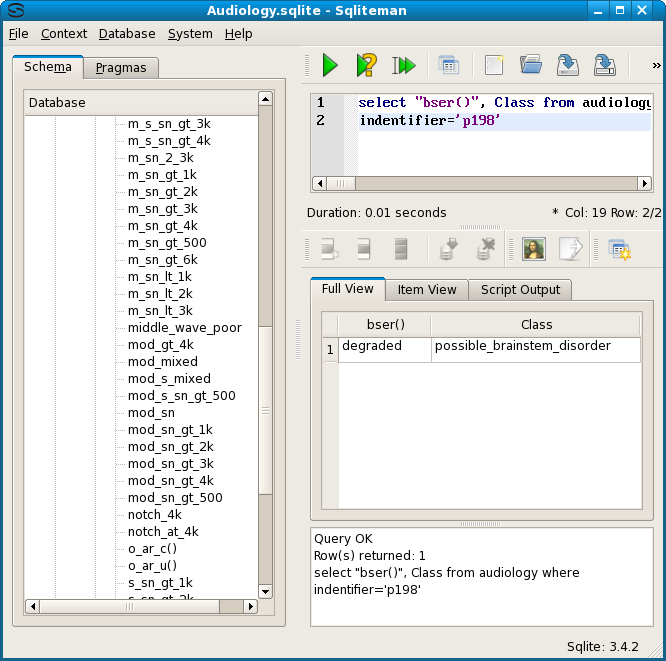Viewport: 666px width, 661px height.
Task: Click the new SQL file icon
Action: (493, 66)
